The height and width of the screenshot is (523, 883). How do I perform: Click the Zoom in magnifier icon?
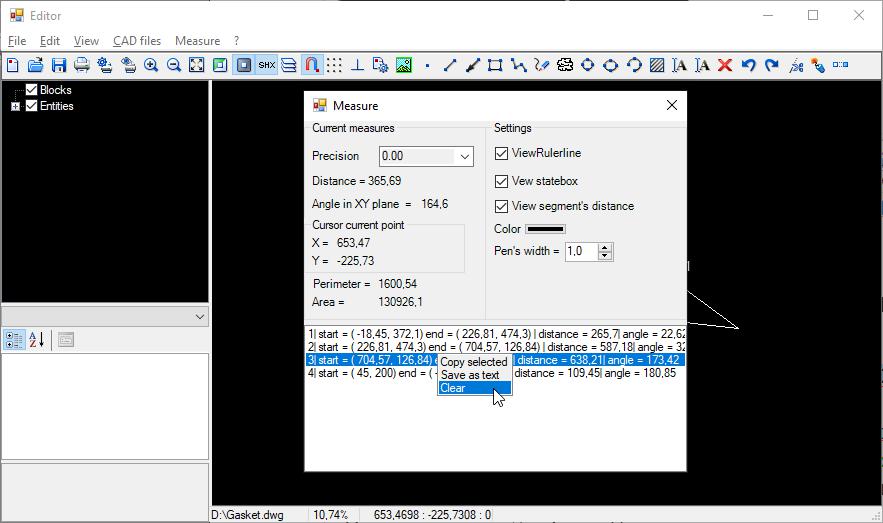[151, 65]
